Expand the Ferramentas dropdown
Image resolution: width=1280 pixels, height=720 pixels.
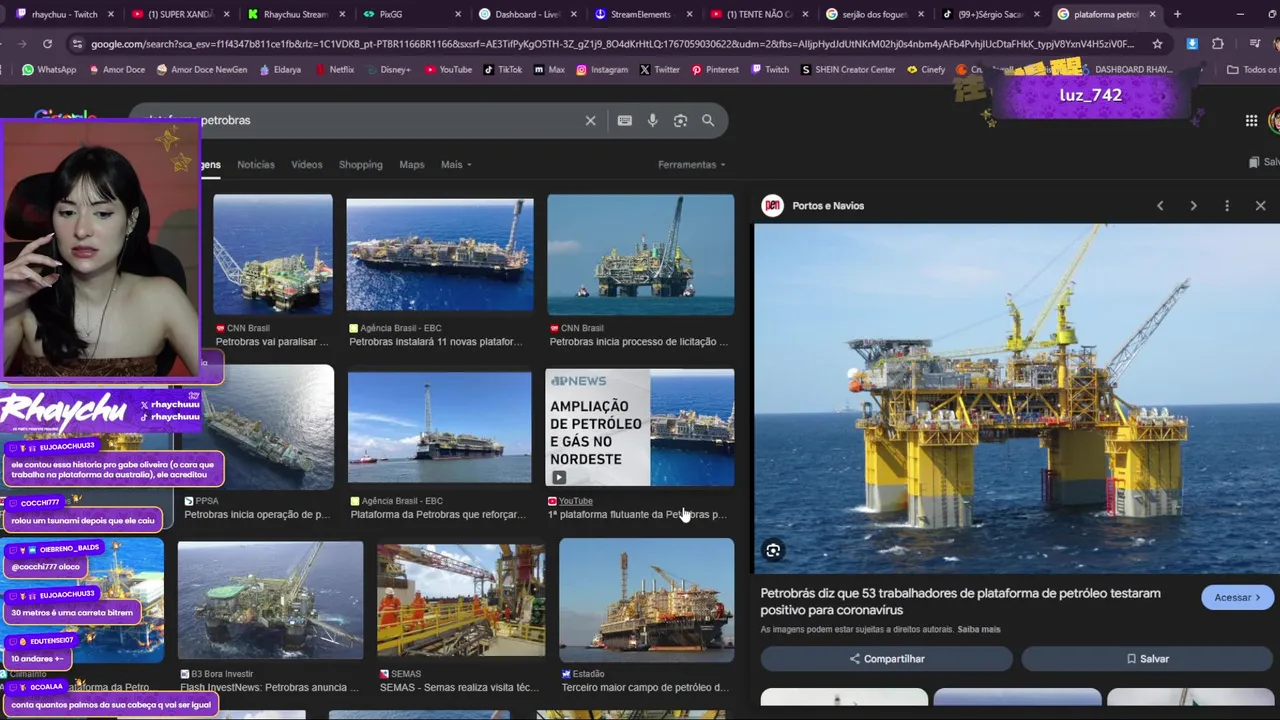(x=691, y=164)
